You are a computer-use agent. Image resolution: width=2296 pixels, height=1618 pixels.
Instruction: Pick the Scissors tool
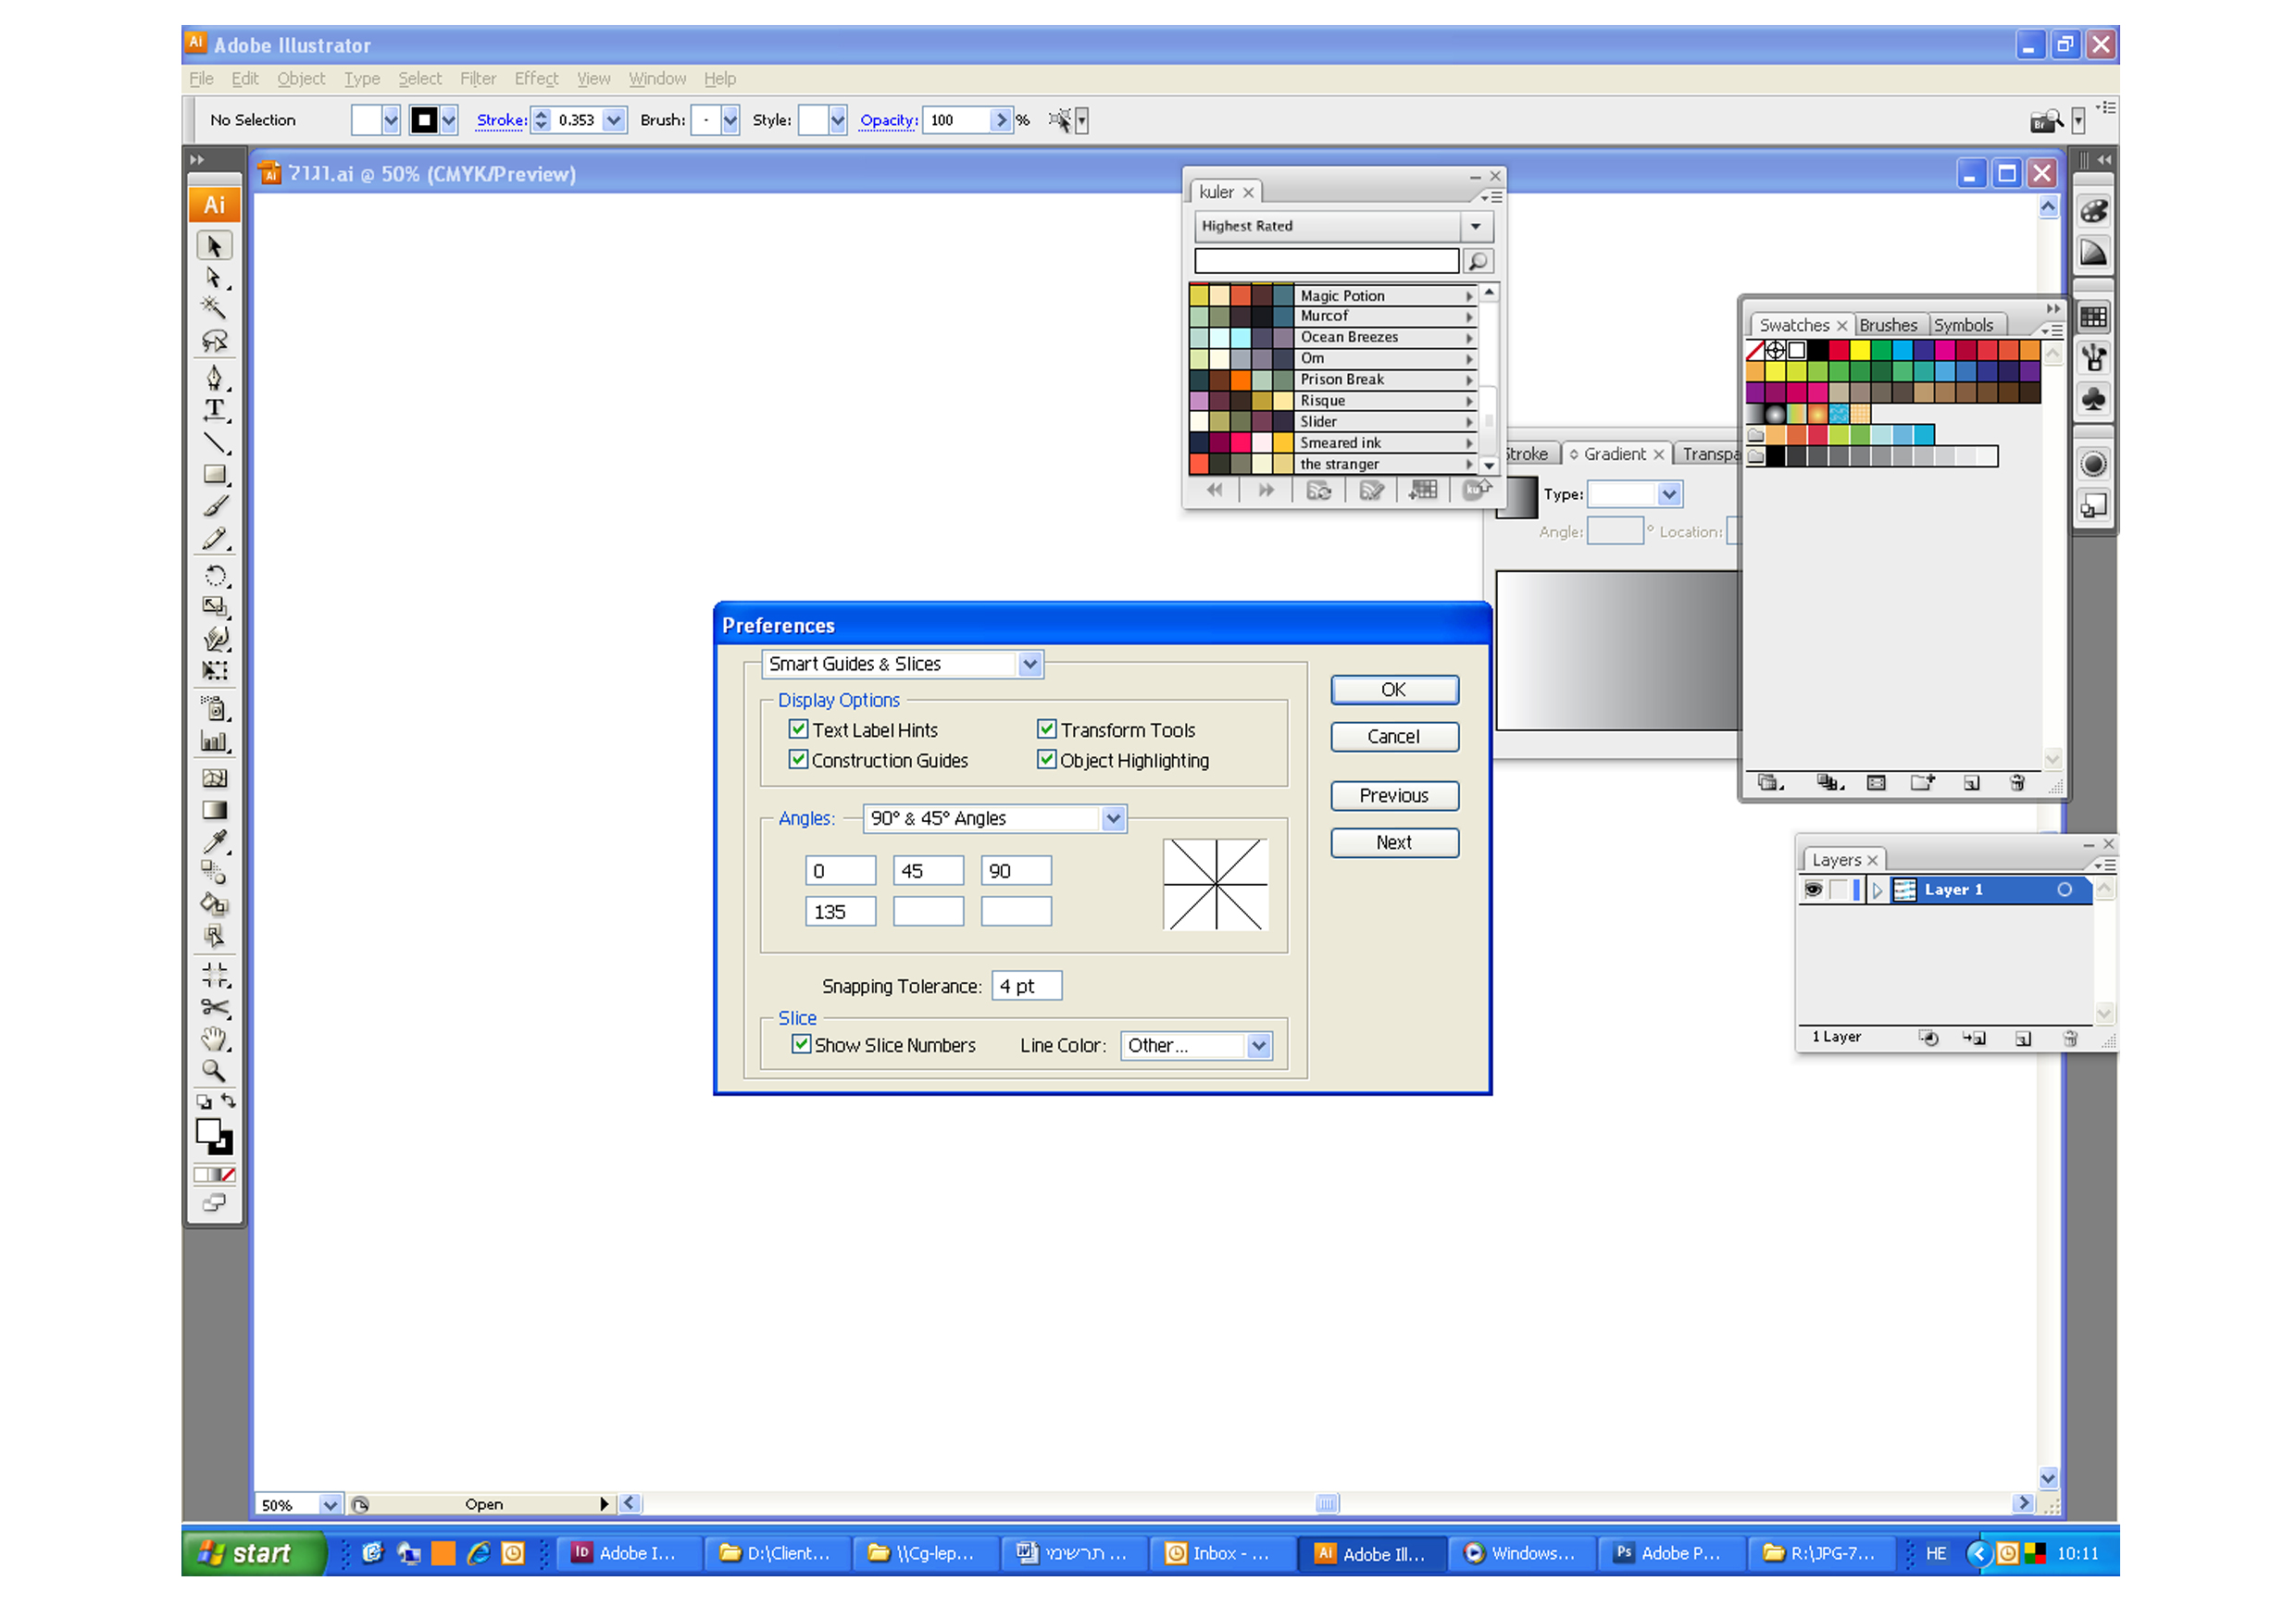point(214,1007)
